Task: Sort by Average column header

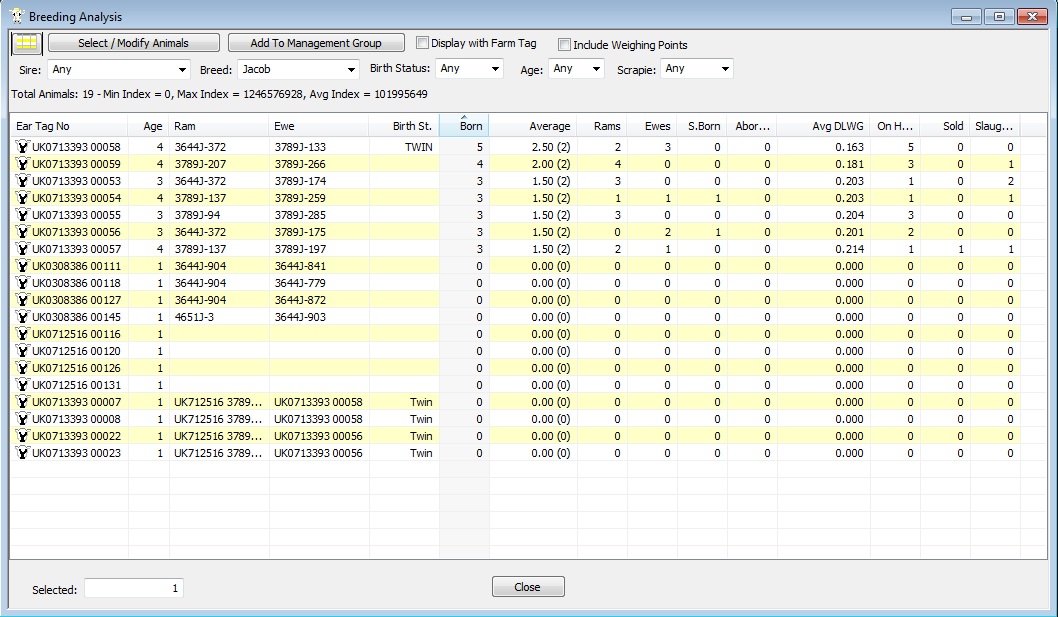Action: pyautogui.click(x=533, y=126)
